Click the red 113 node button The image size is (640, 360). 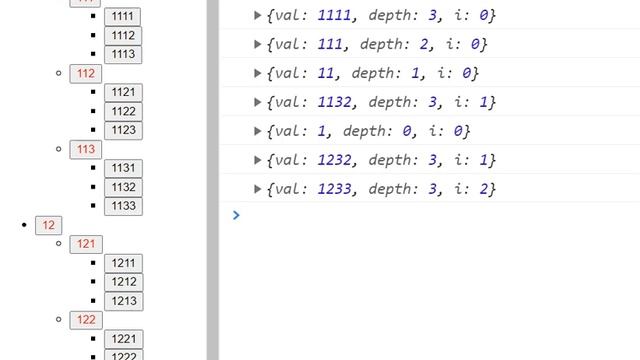(x=86, y=149)
